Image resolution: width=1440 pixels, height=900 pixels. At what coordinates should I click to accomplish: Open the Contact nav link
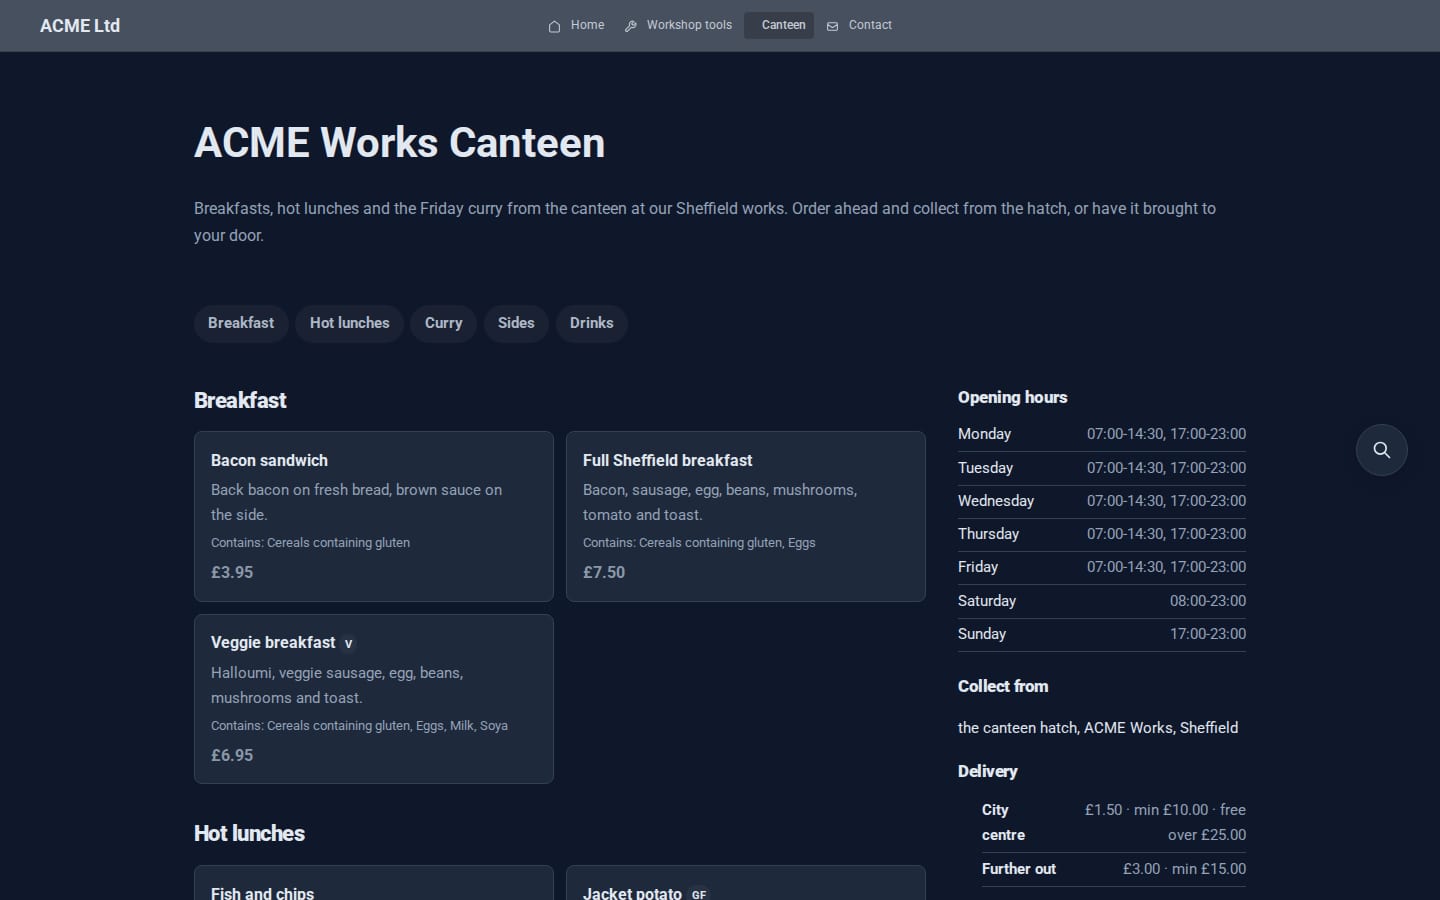pos(859,25)
